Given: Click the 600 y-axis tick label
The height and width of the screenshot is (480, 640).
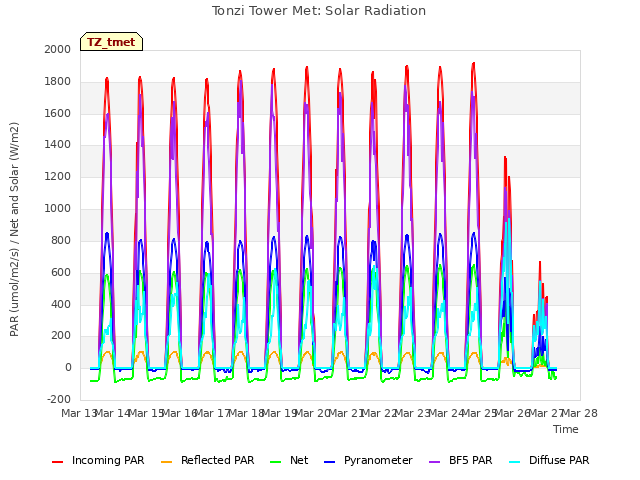Looking at the screenshot, I should [x=61, y=272].
